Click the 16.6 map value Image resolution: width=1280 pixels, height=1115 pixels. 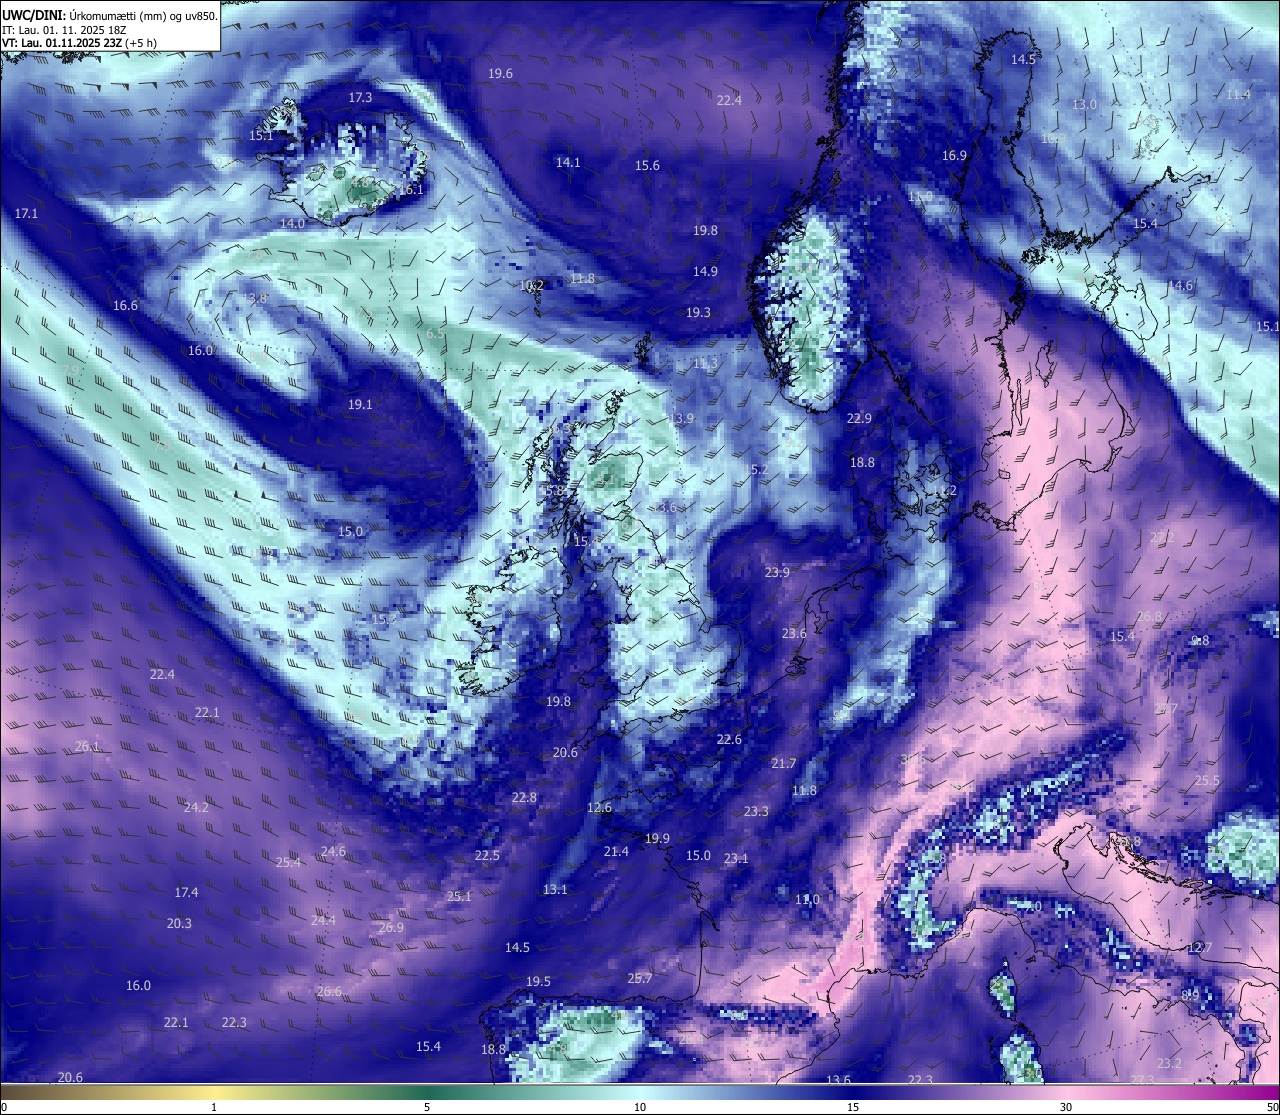click(125, 306)
